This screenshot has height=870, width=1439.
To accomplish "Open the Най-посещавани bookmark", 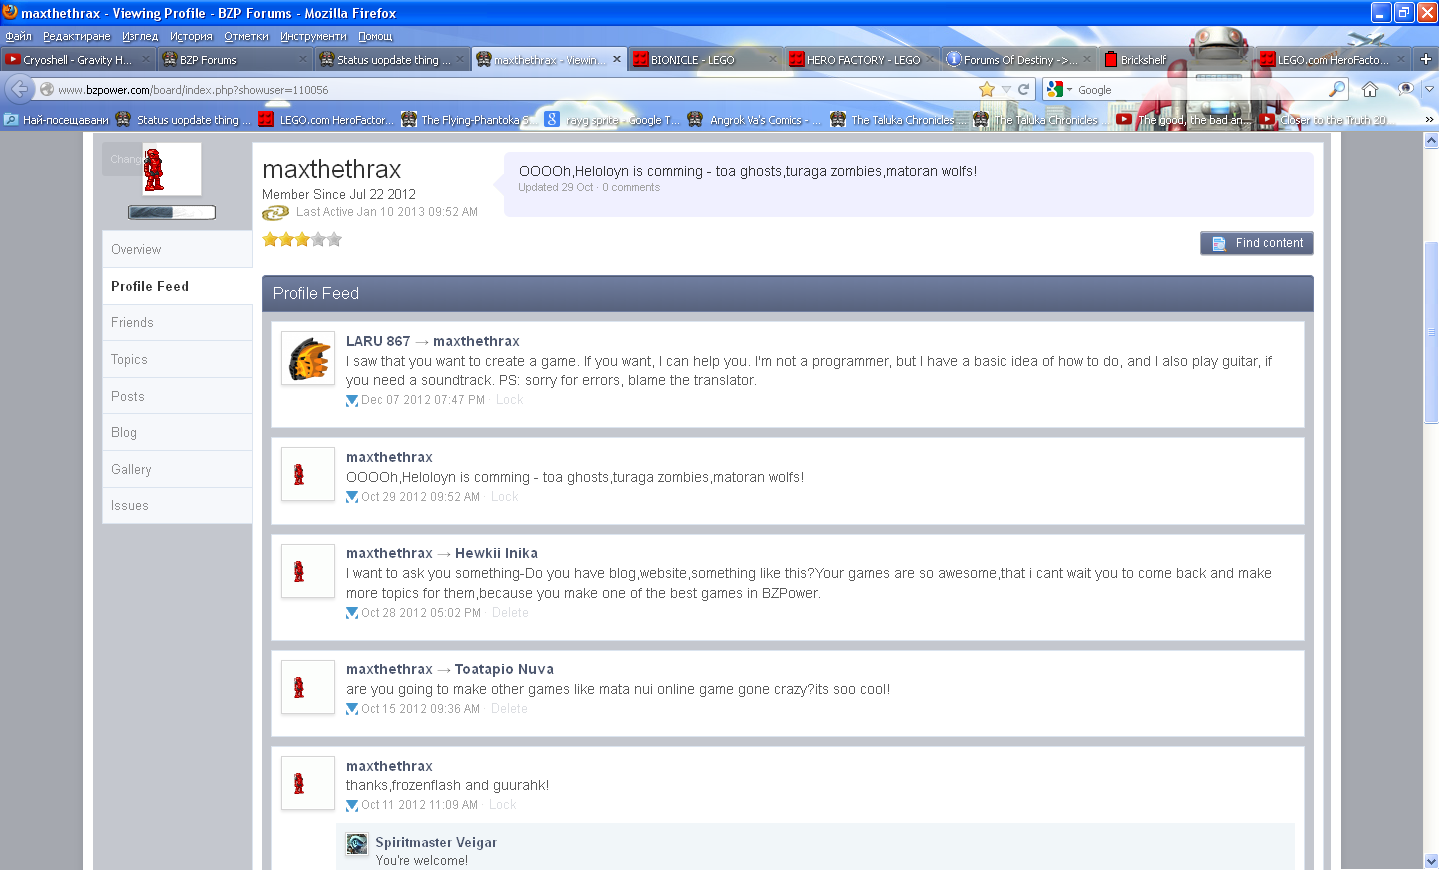I will click(57, 120).
